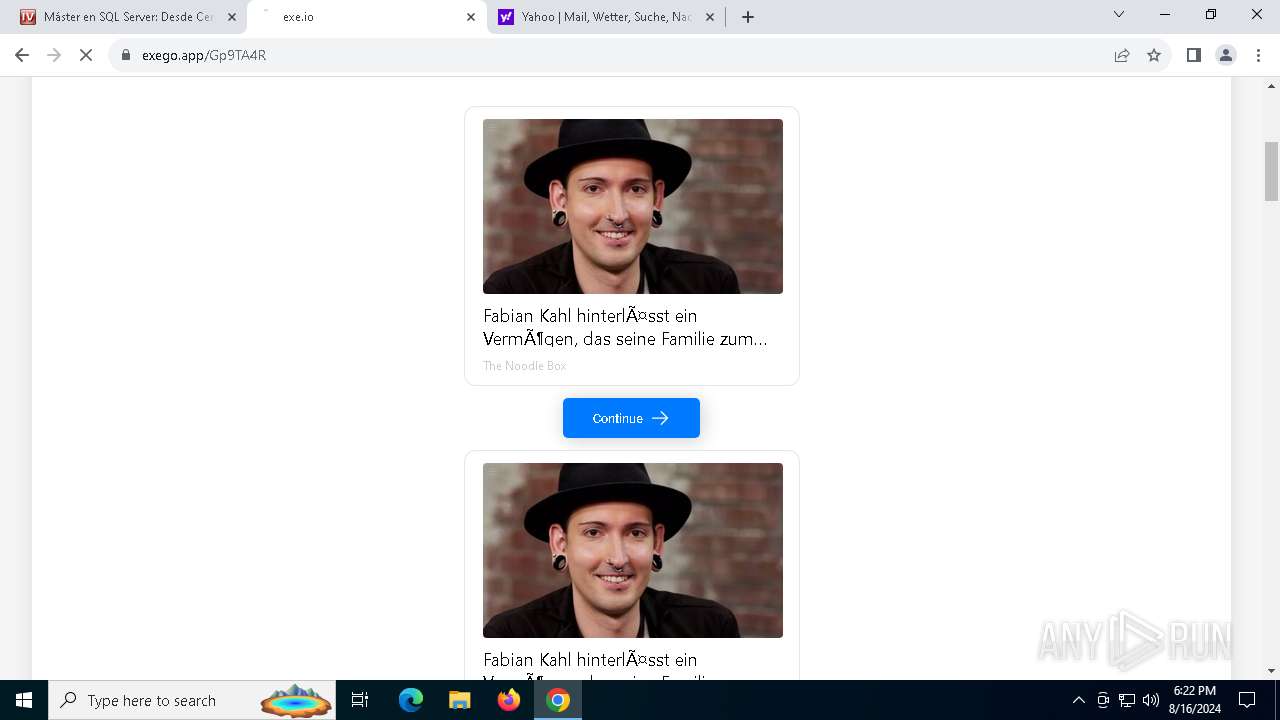The width and height of the screenshot is (1280, 720).
Task: Open the Chrome profile menu
Action: 1225,55
